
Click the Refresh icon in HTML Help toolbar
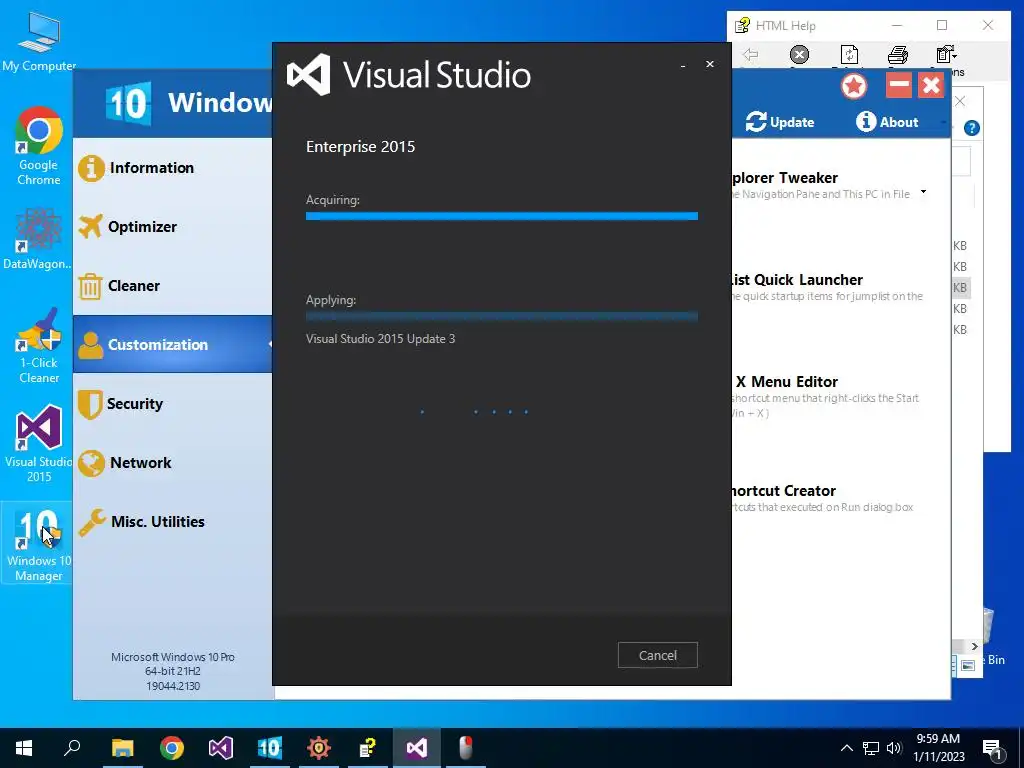click(x=849, y=55)
